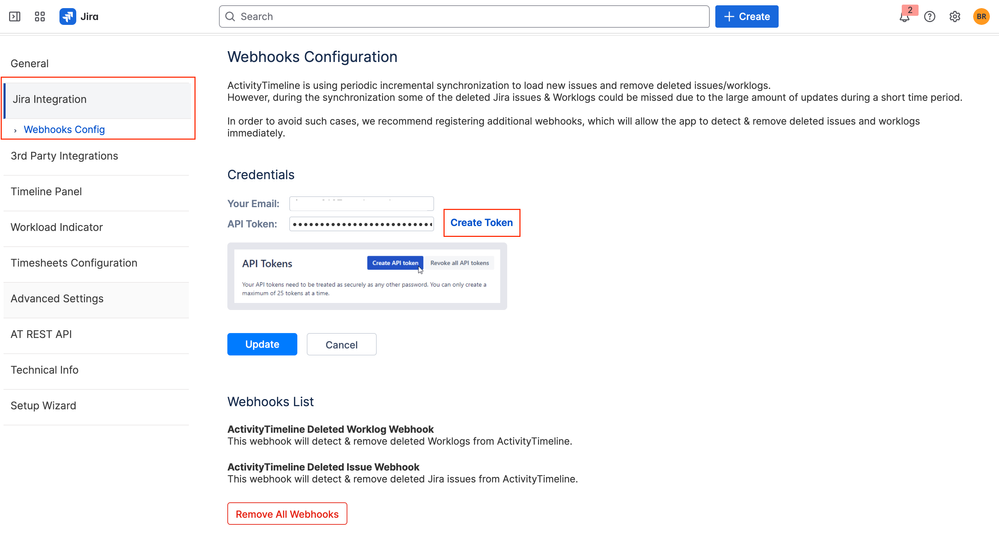Click the Create Token link
This screenshot has height=536, width=999.
(482, 223)
